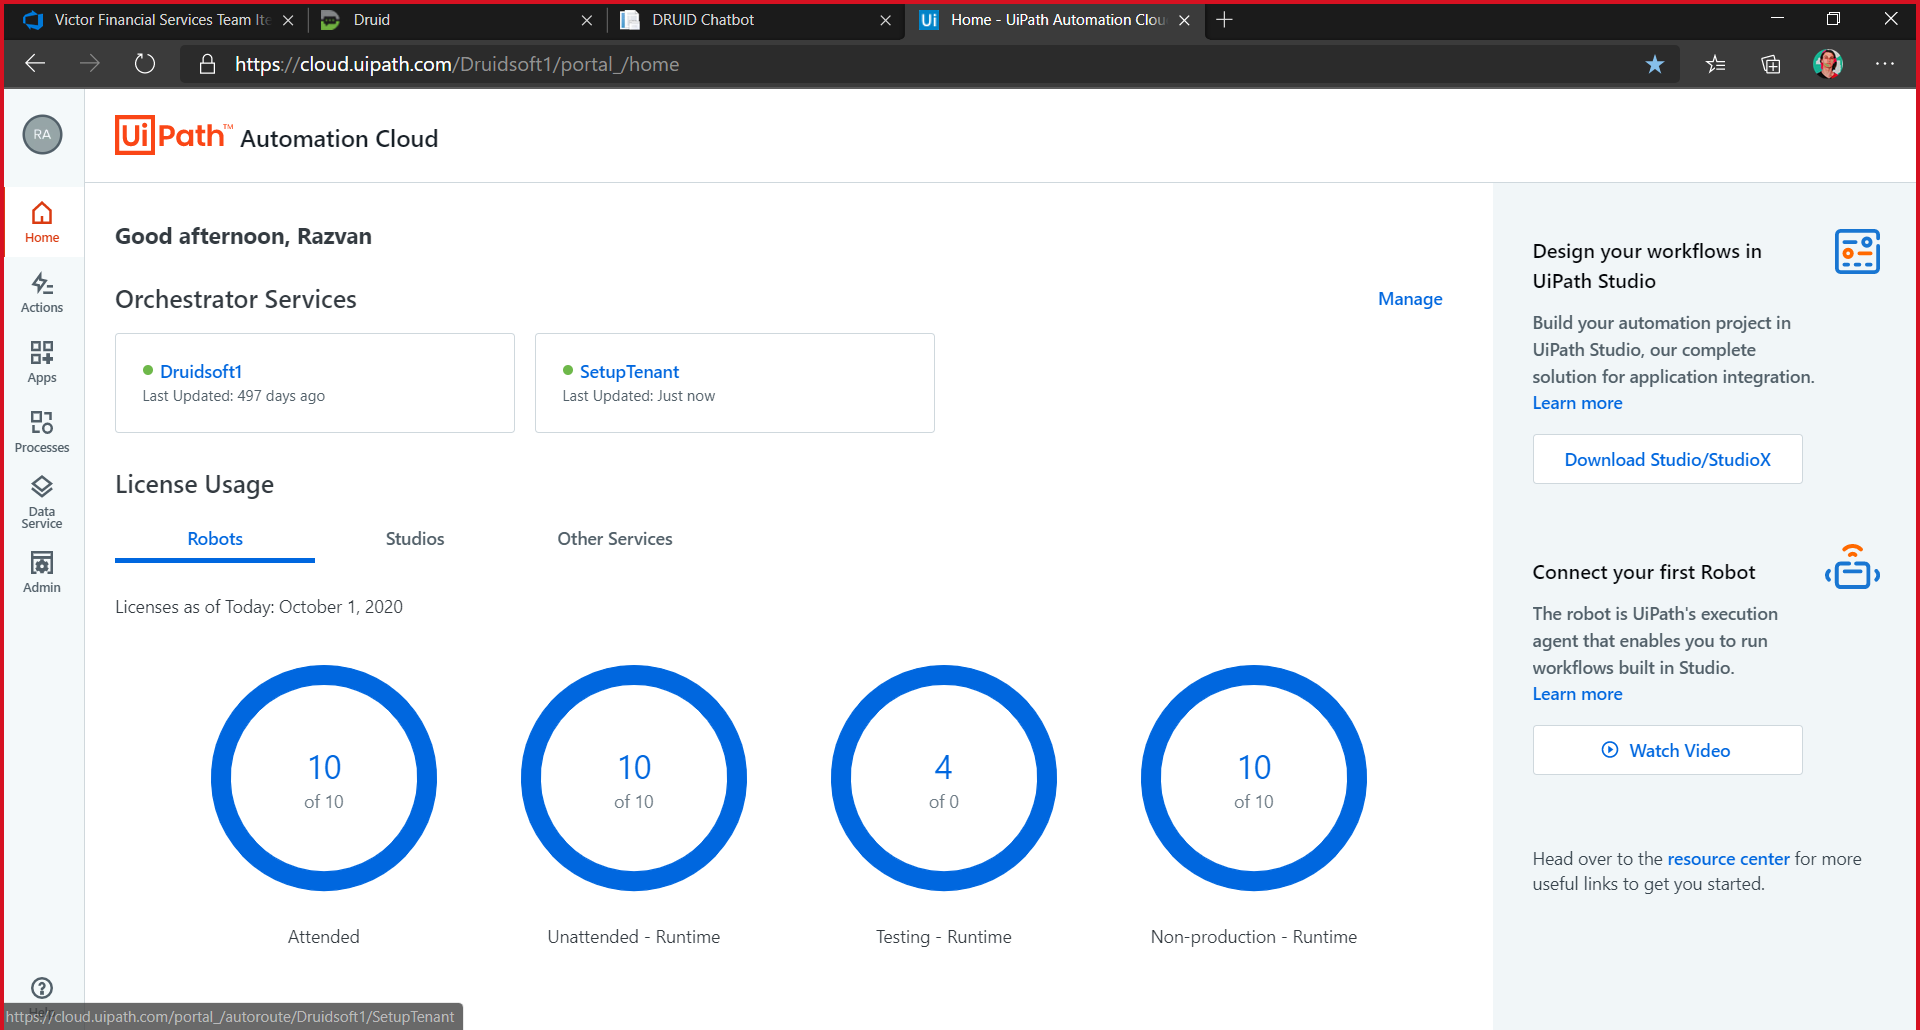Click the Studio workflow design icon
This screenshot has width=1920, height=1030.
1857,251
